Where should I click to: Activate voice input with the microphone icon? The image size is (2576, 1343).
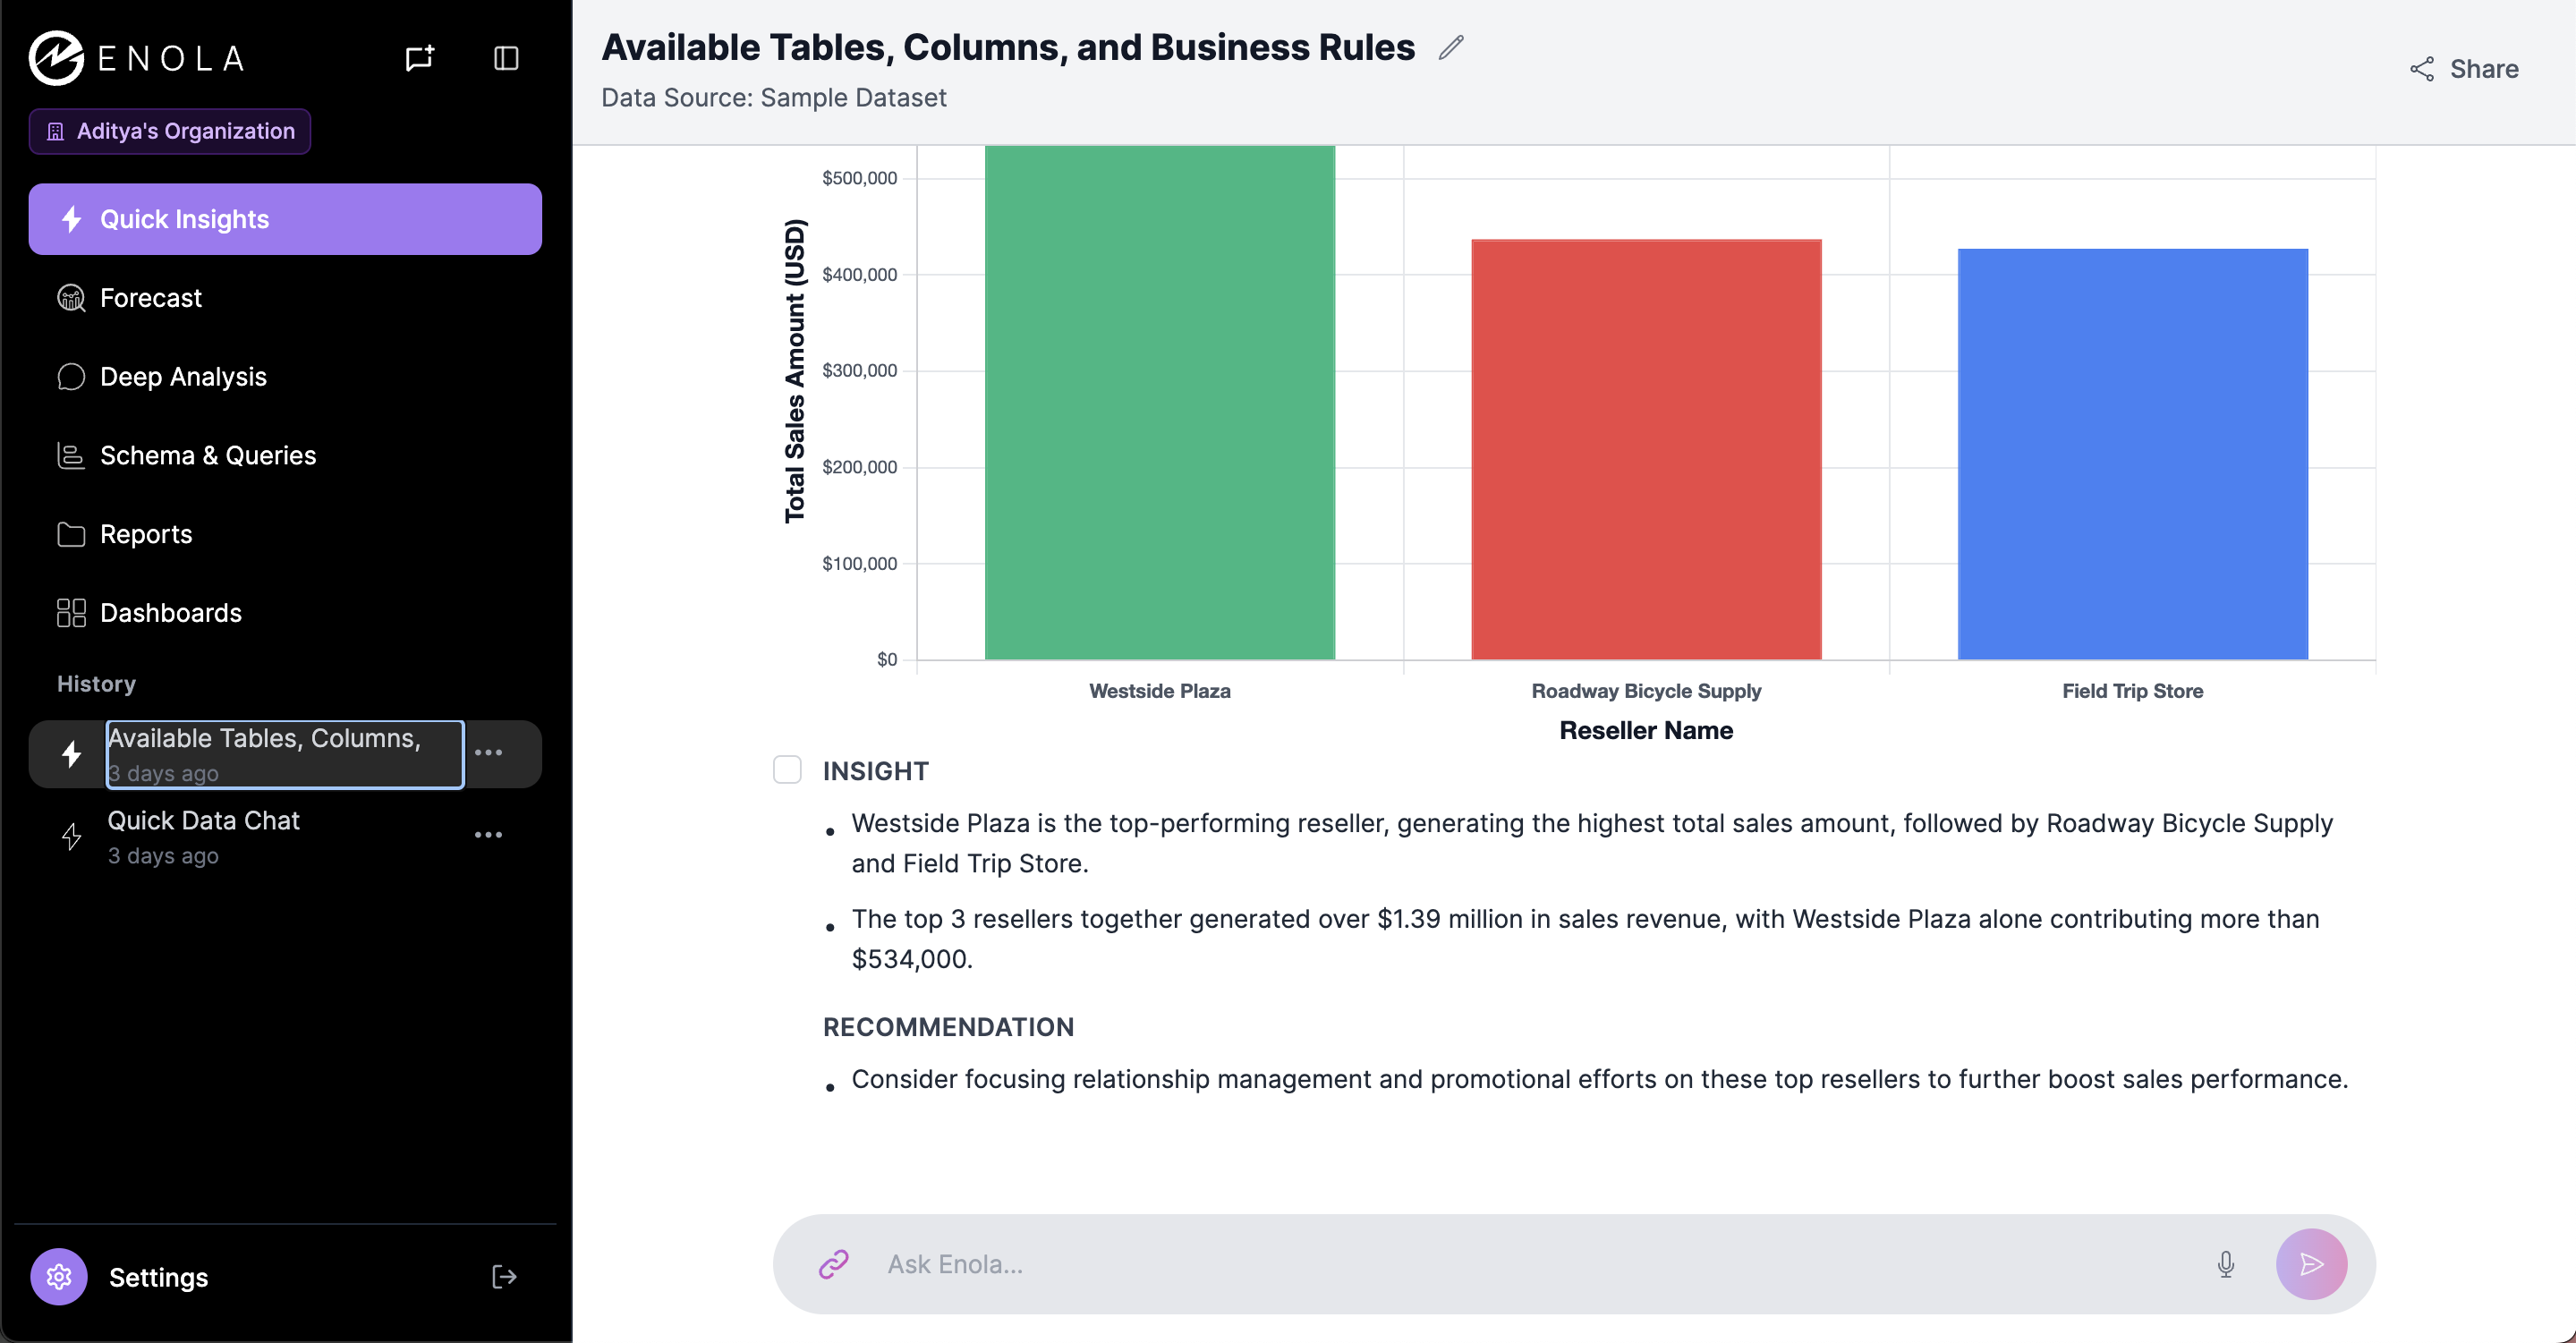coord(2226,1264)
